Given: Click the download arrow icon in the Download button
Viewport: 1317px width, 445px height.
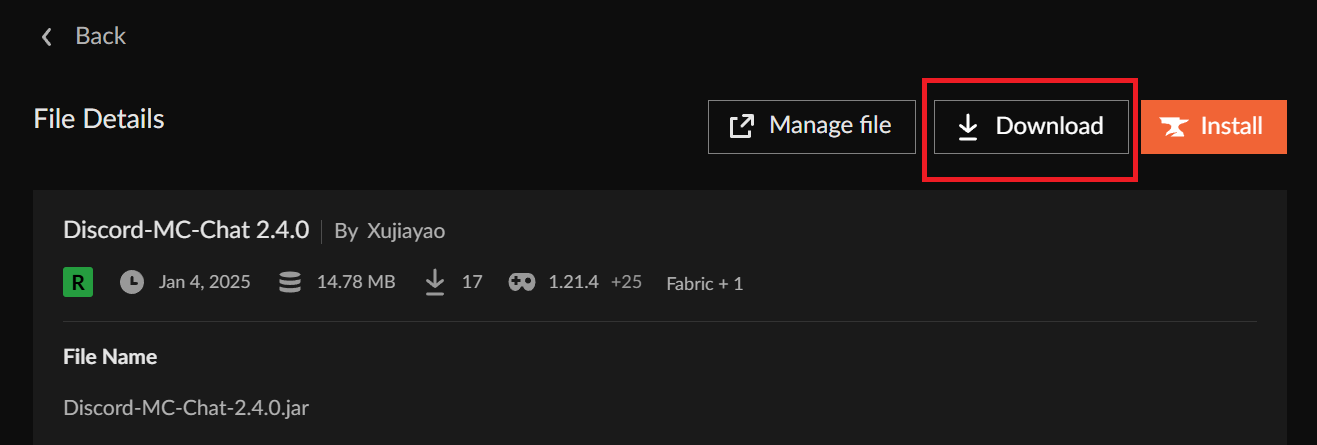Looking at the screenshot, I should [x=967, y=127].
